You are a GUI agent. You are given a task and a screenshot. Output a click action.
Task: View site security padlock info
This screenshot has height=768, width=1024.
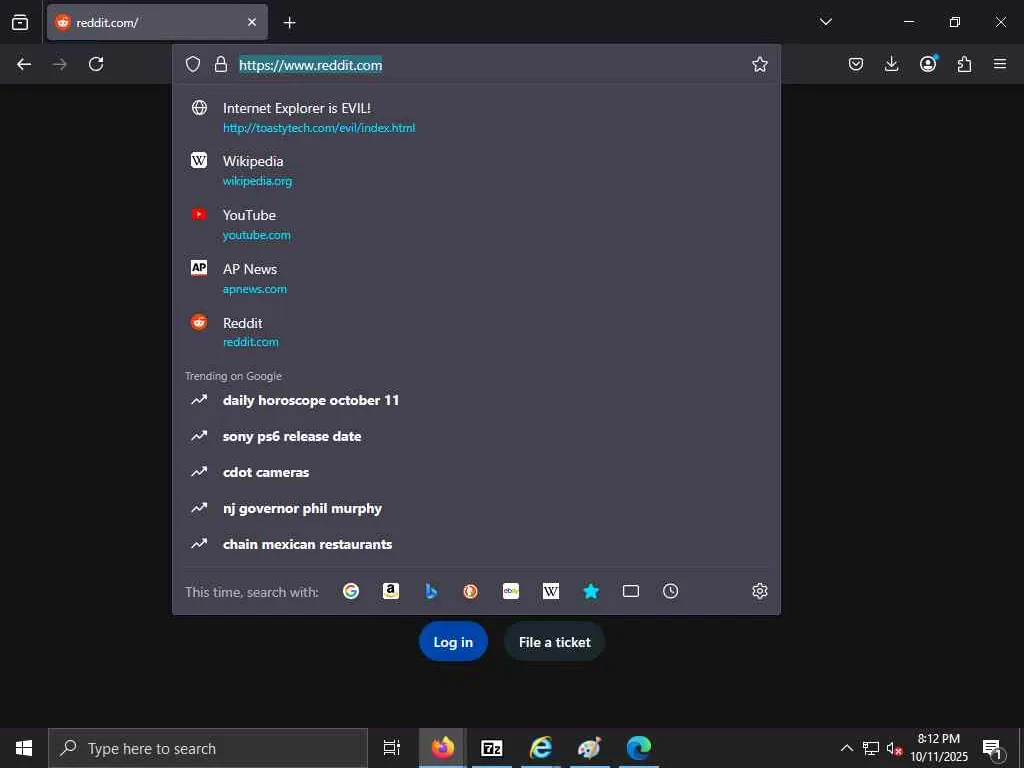[221, 64]
